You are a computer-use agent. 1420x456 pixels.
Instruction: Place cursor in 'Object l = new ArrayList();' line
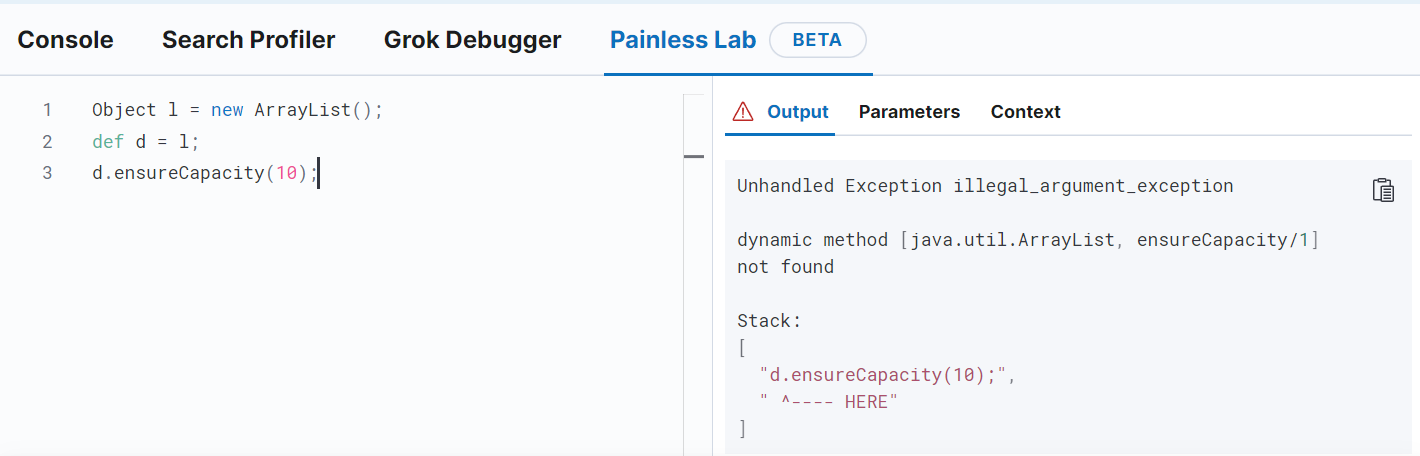238,110
